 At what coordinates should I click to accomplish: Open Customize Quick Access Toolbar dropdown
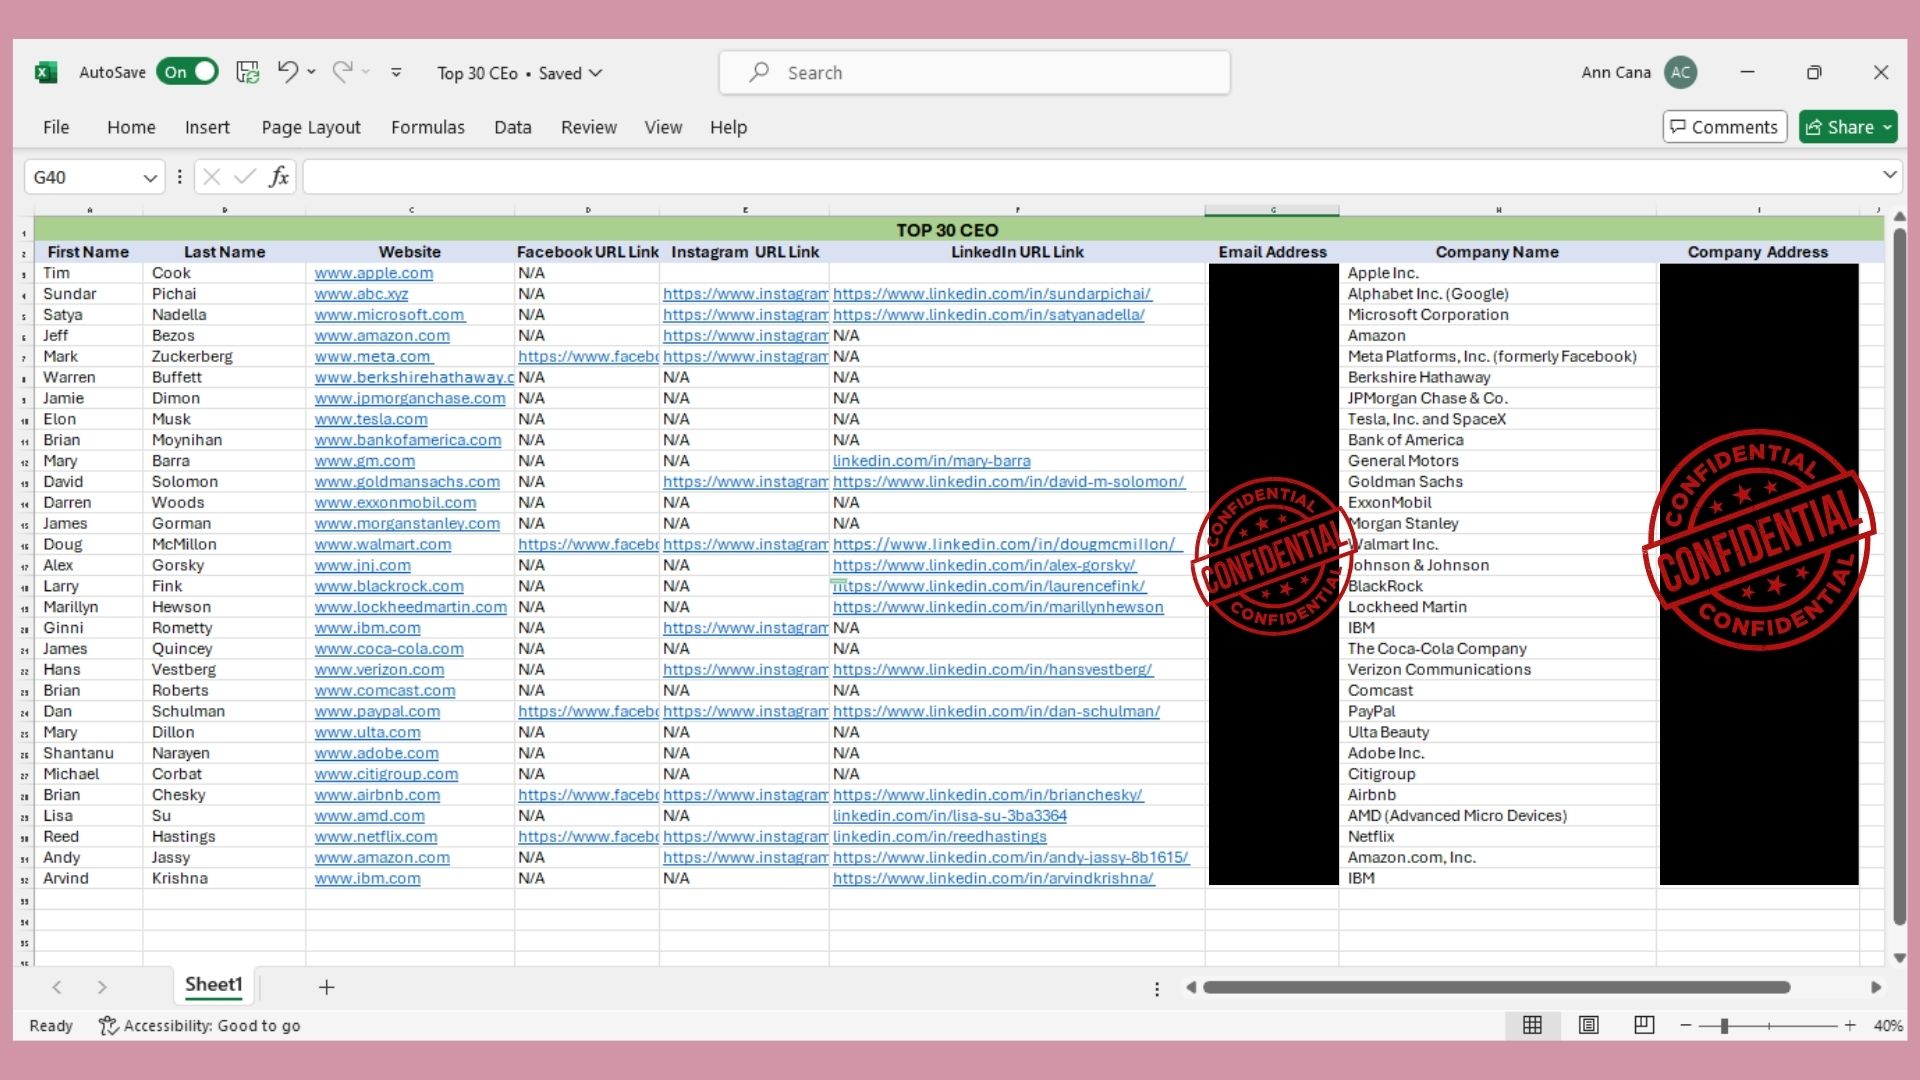[x=396, y=72]
